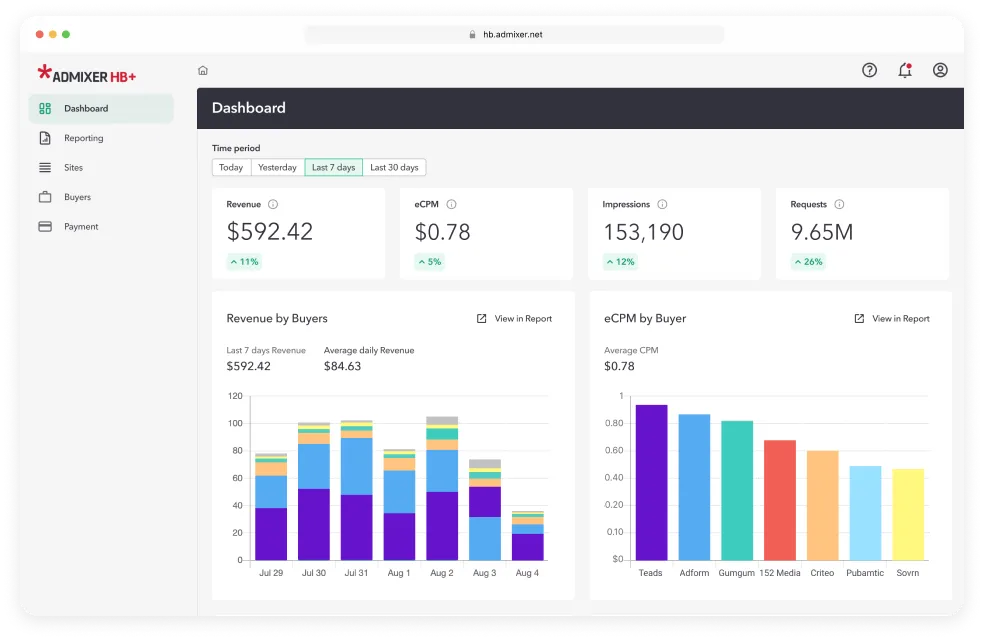This screenshot has width=984, height=640.
Task: Select the Last 7 days period
Action: click(333, 168)
